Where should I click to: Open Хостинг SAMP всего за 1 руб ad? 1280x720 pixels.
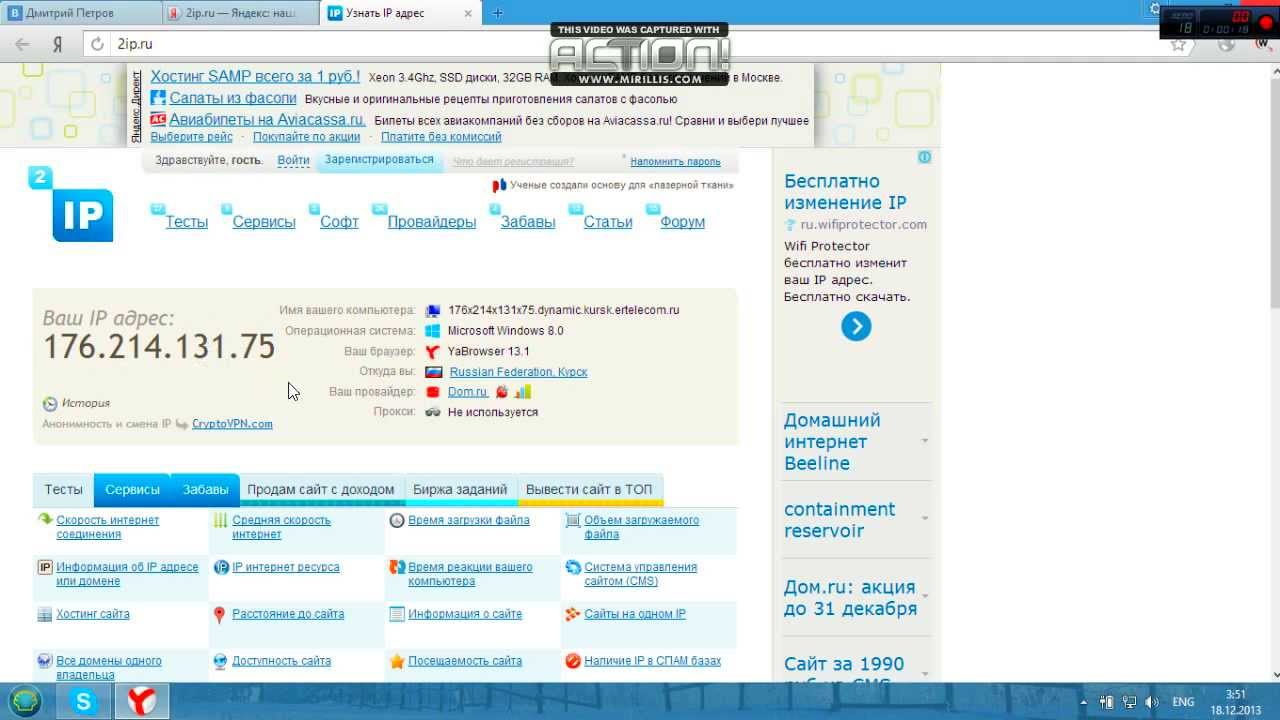[x=255, y=76]
